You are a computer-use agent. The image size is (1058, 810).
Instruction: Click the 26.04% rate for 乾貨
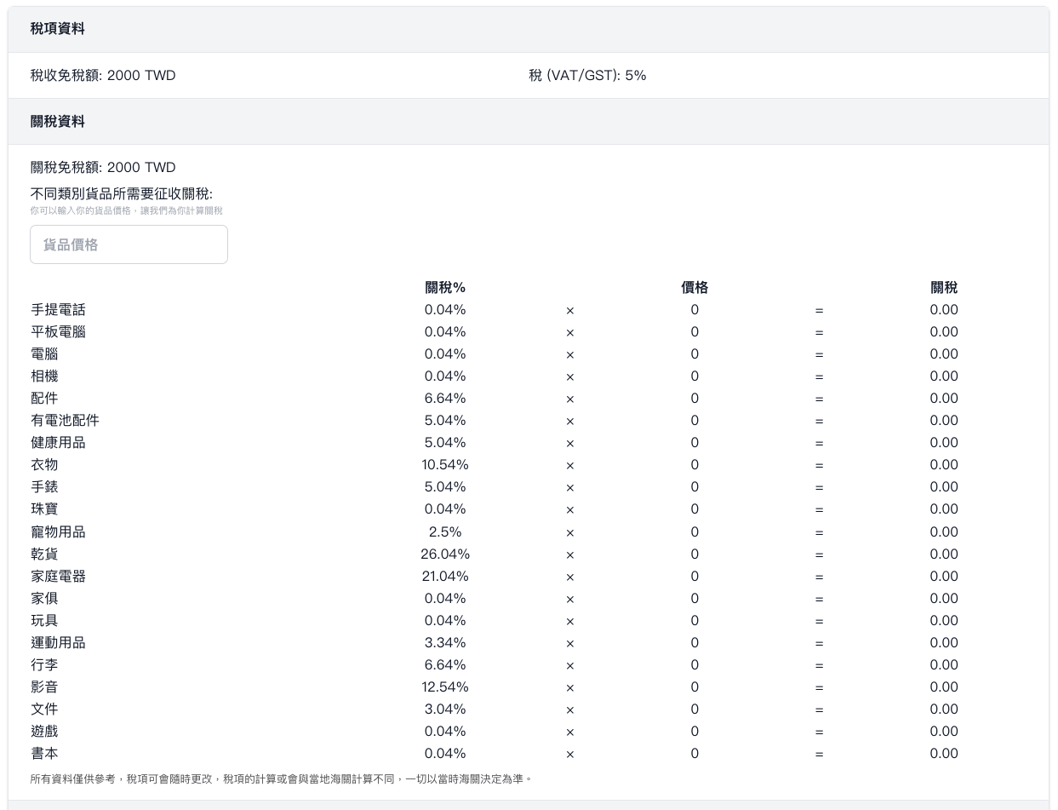point(445,554)
